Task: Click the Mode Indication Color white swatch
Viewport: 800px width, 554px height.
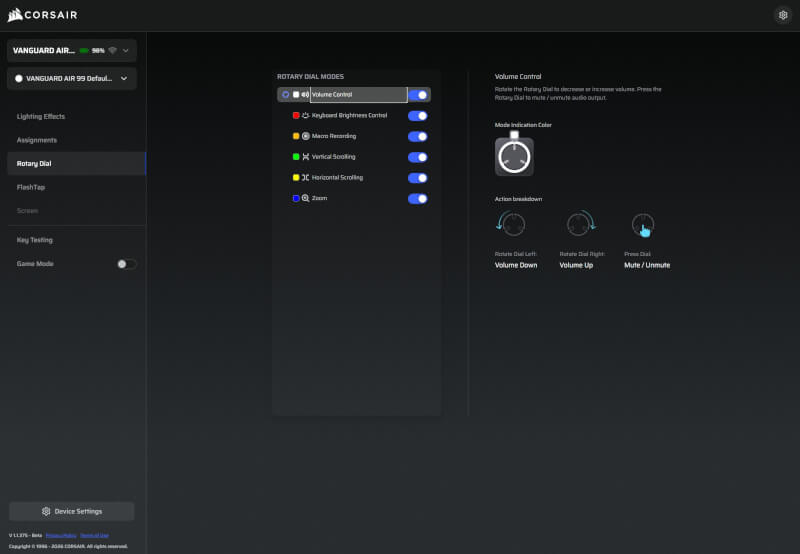Action: point(514,135)
